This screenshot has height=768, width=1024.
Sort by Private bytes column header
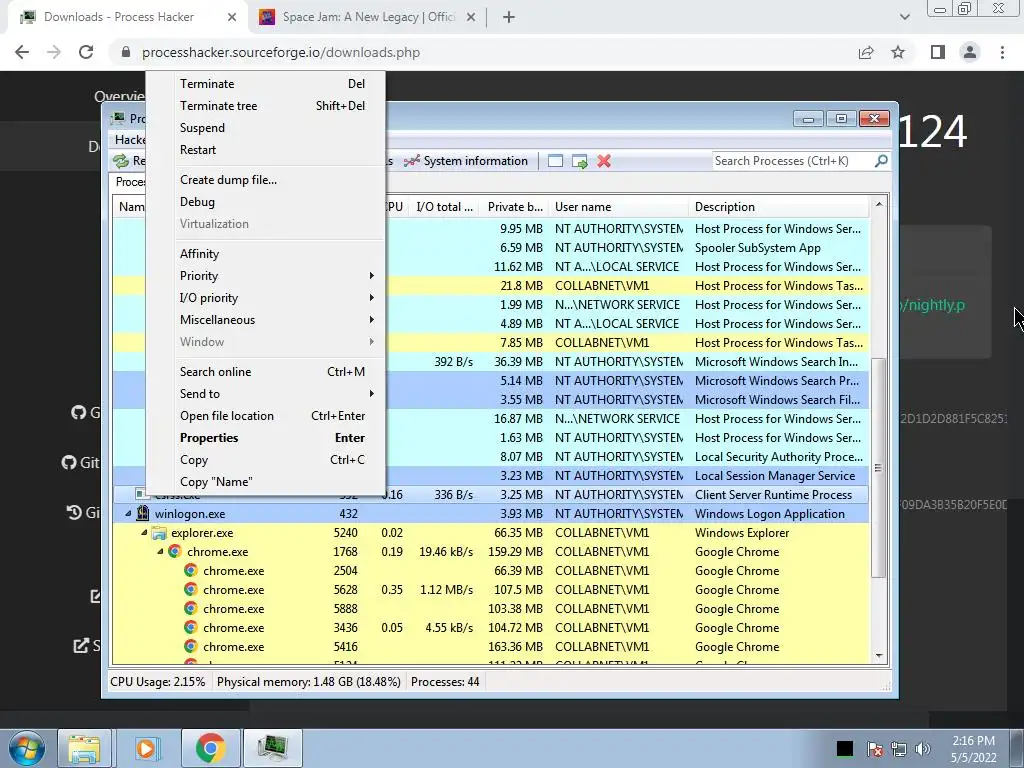pos(515,207)
